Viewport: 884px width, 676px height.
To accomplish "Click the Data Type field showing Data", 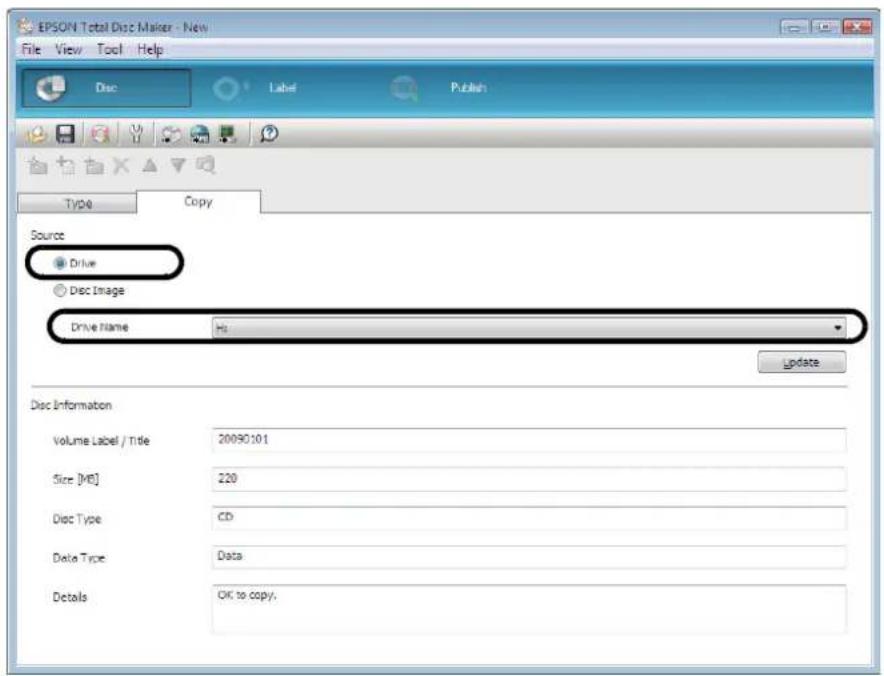I will click(x=529, y=556).
